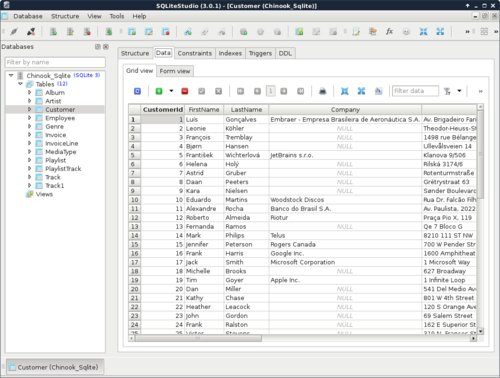Screen dimensions: 500x378
Task: Click the remove database icon with red mark
Action: [x=87, y=32]
